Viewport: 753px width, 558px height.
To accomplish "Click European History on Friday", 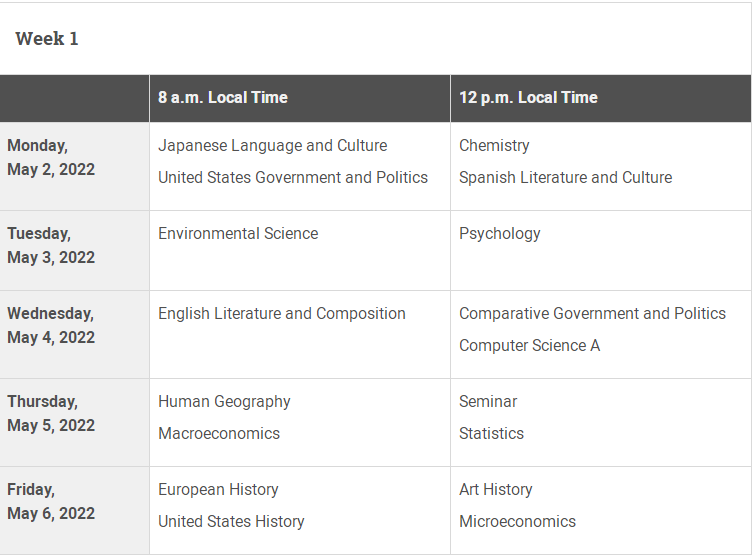I will (x=218, y=490).
